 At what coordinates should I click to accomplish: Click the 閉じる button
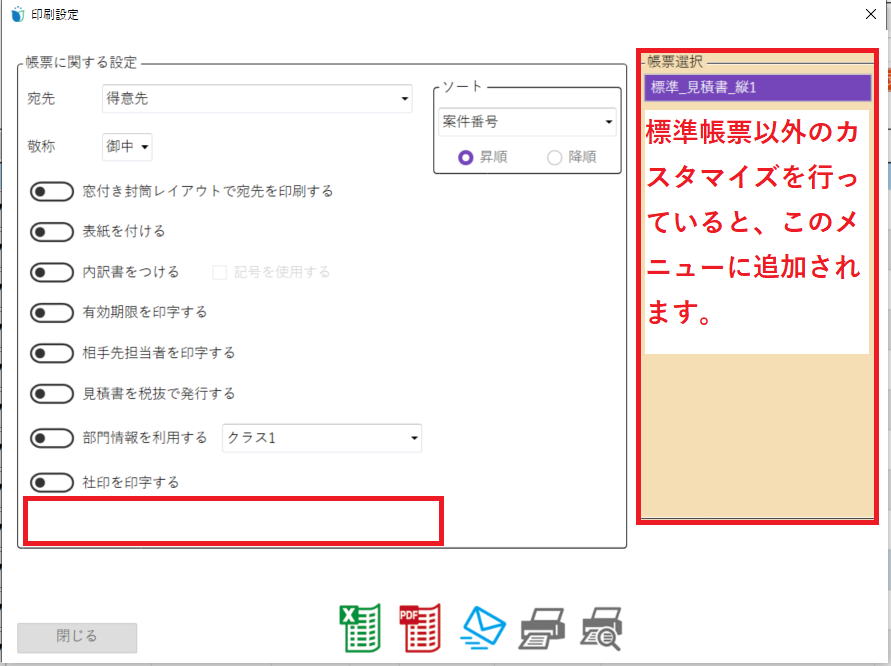click(77, 638)
